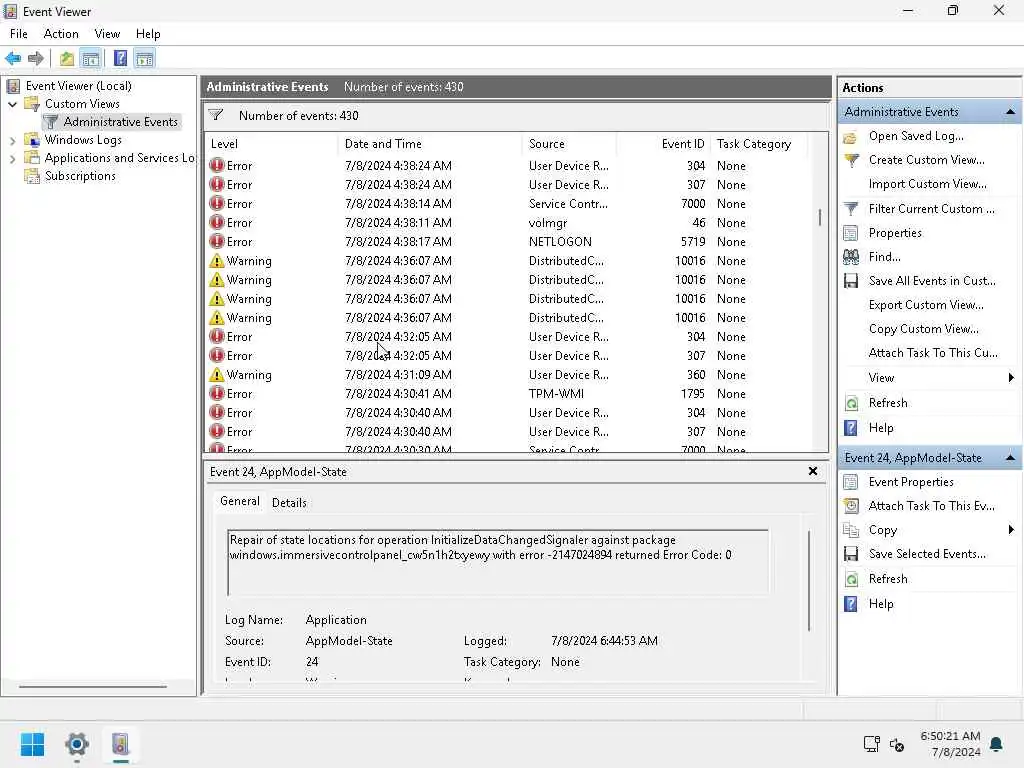The height and width of the screenshot is (768, 1024).
Task: Click the Save All Events floppy icon
Action: click(x=851, y=281)
